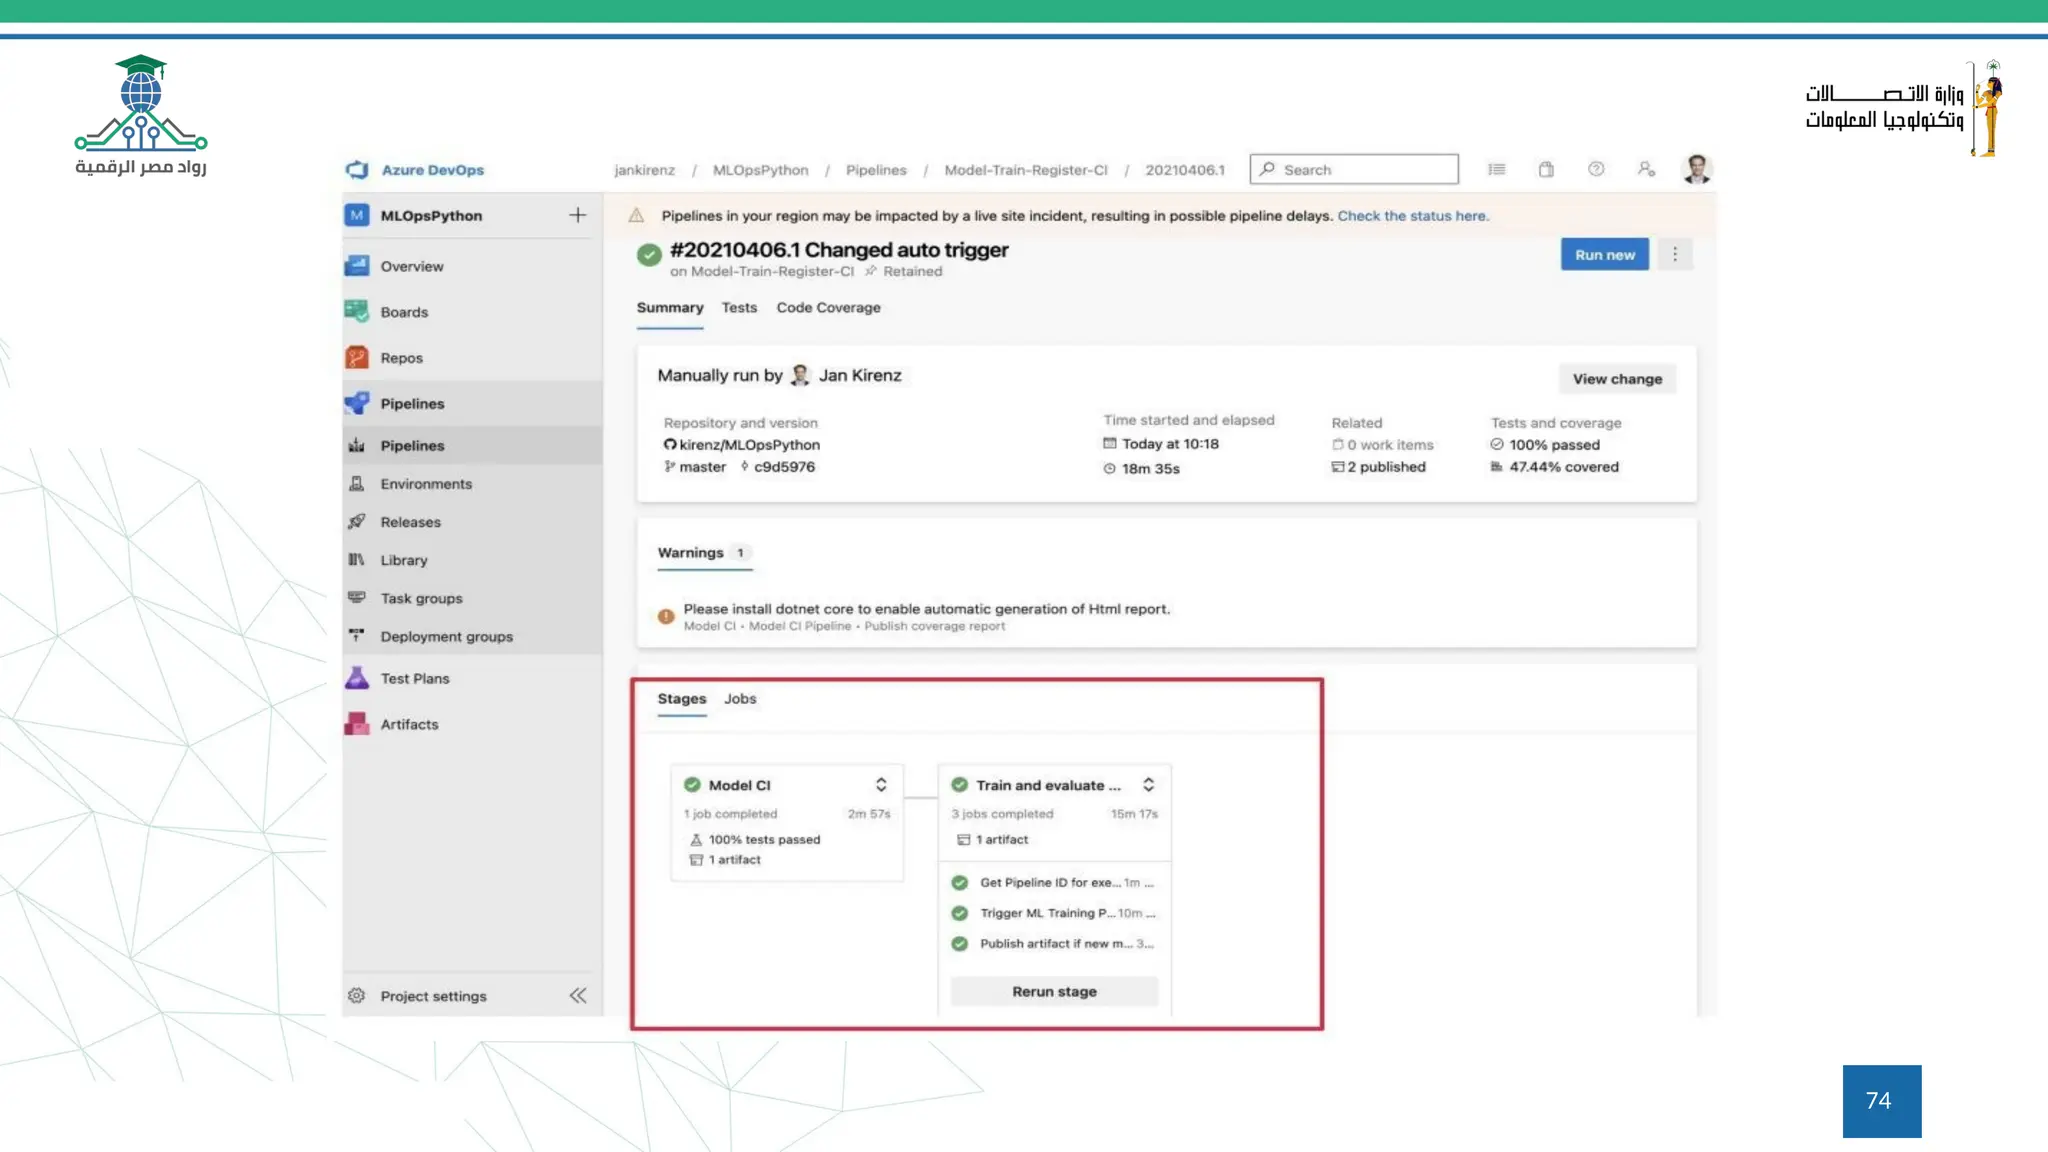Click the Test Plans flask icon
This screenshot has height=1152, width=2048.
point(357,678)
